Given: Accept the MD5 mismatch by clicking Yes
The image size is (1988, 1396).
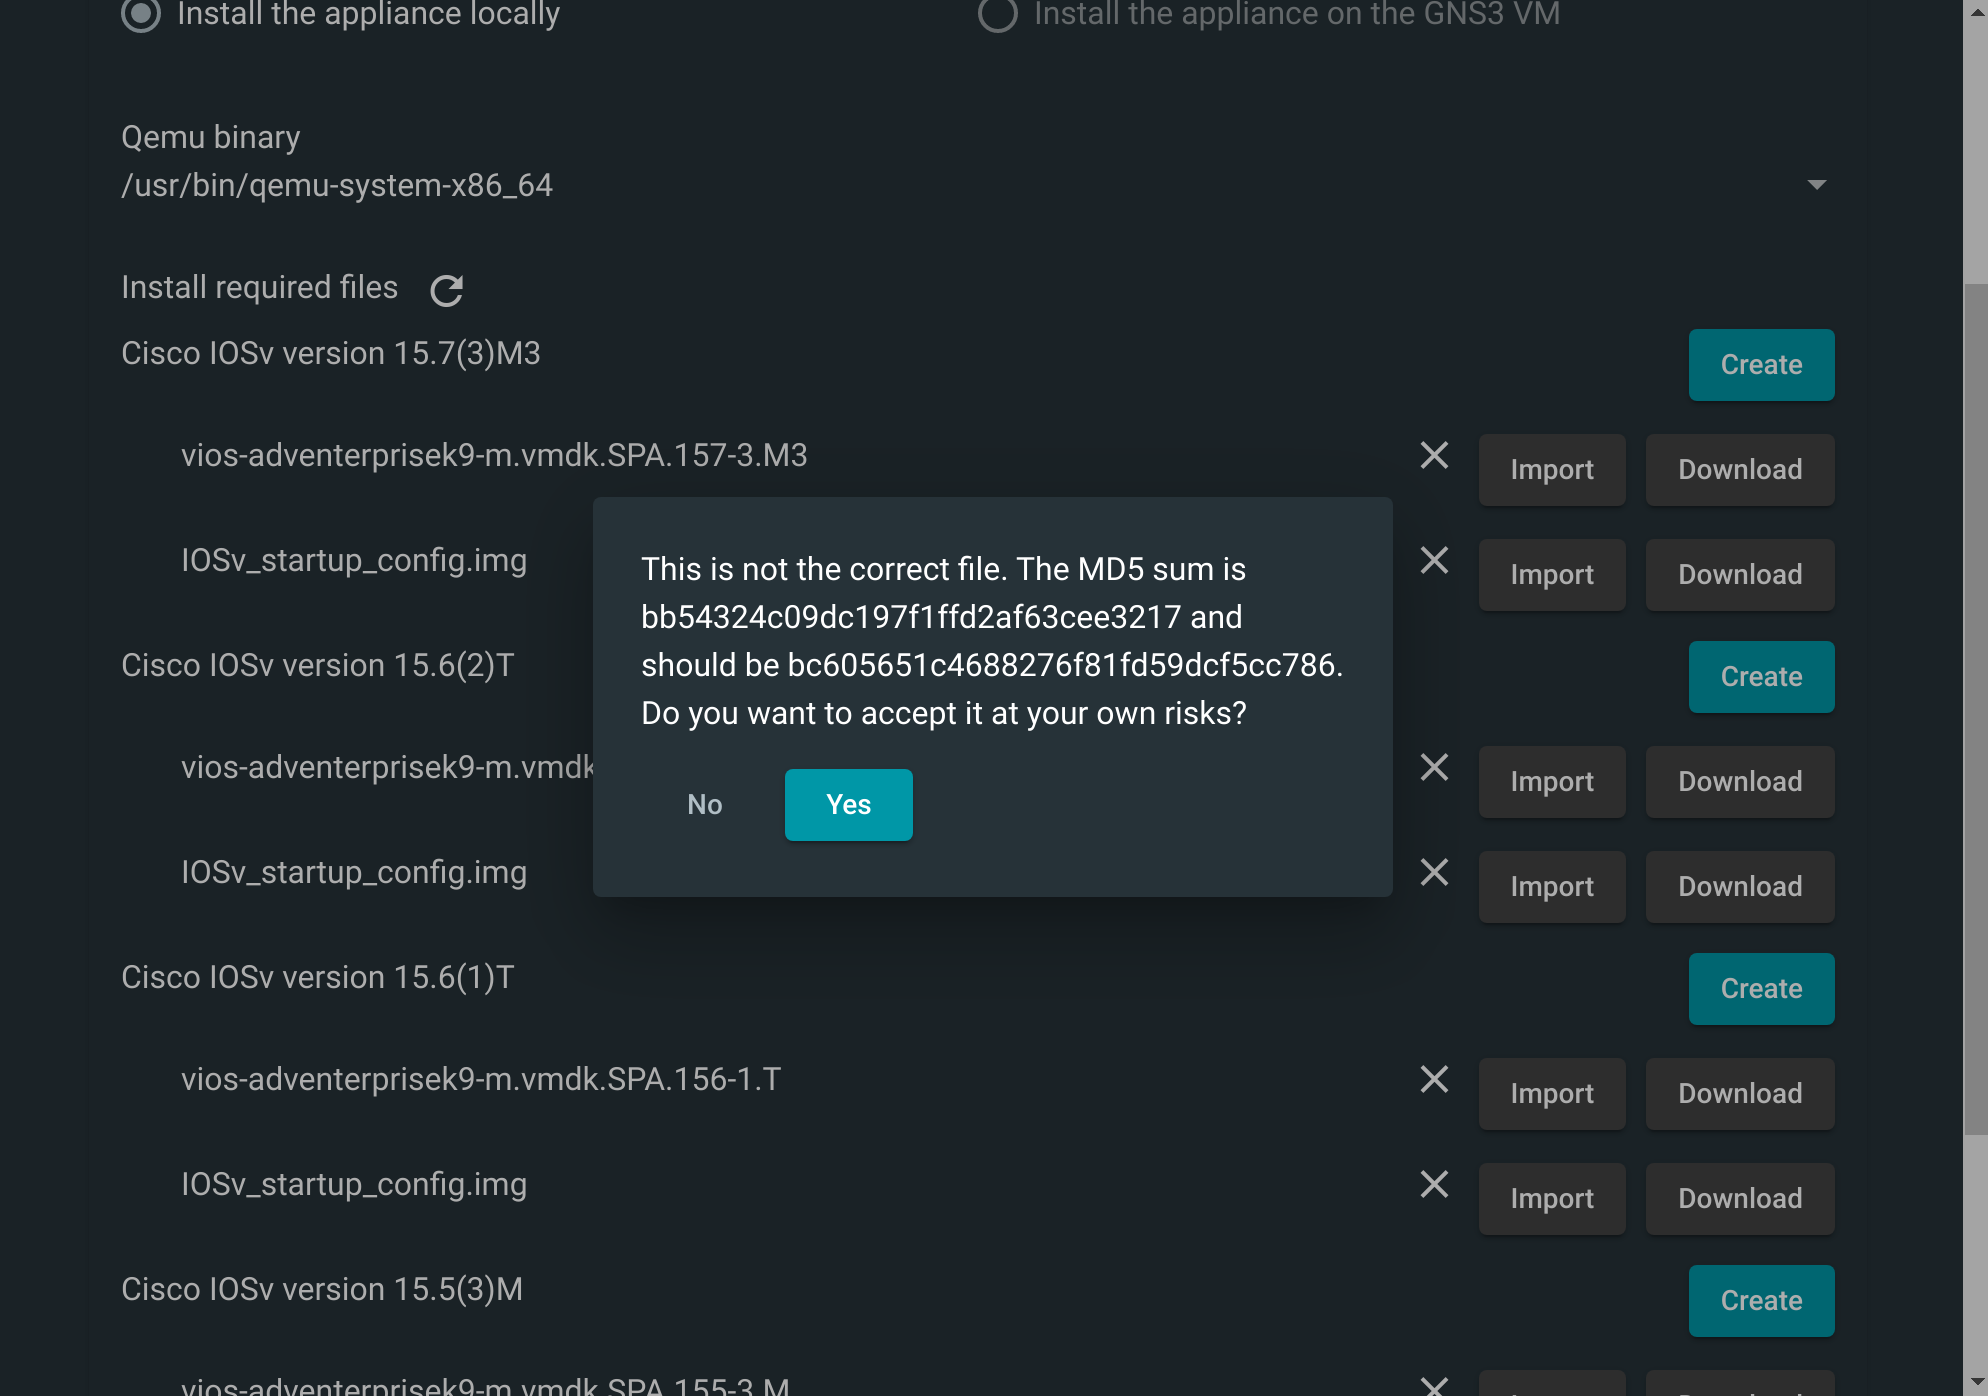Looking at the screenshot, I should click(848, 804).
